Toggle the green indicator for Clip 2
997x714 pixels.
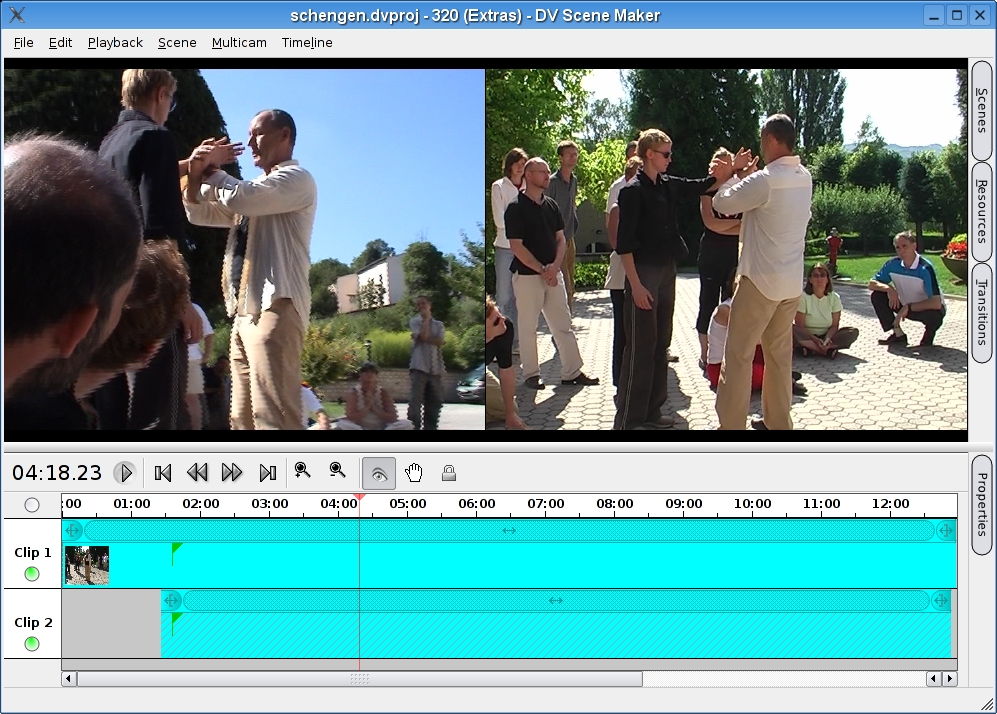click(x=32, y=644)
